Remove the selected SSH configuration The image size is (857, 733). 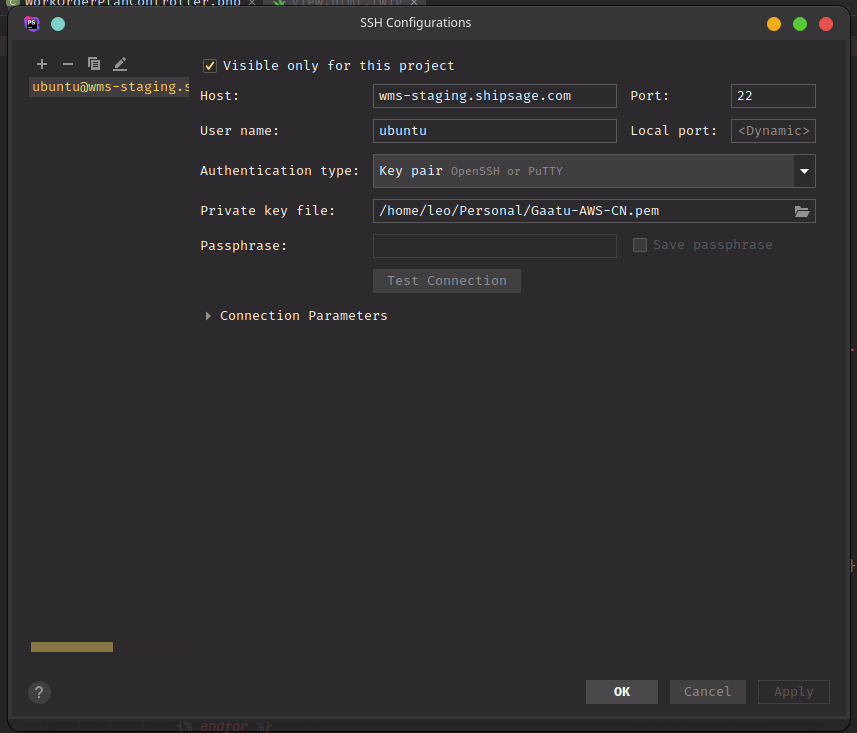point(68,64)
